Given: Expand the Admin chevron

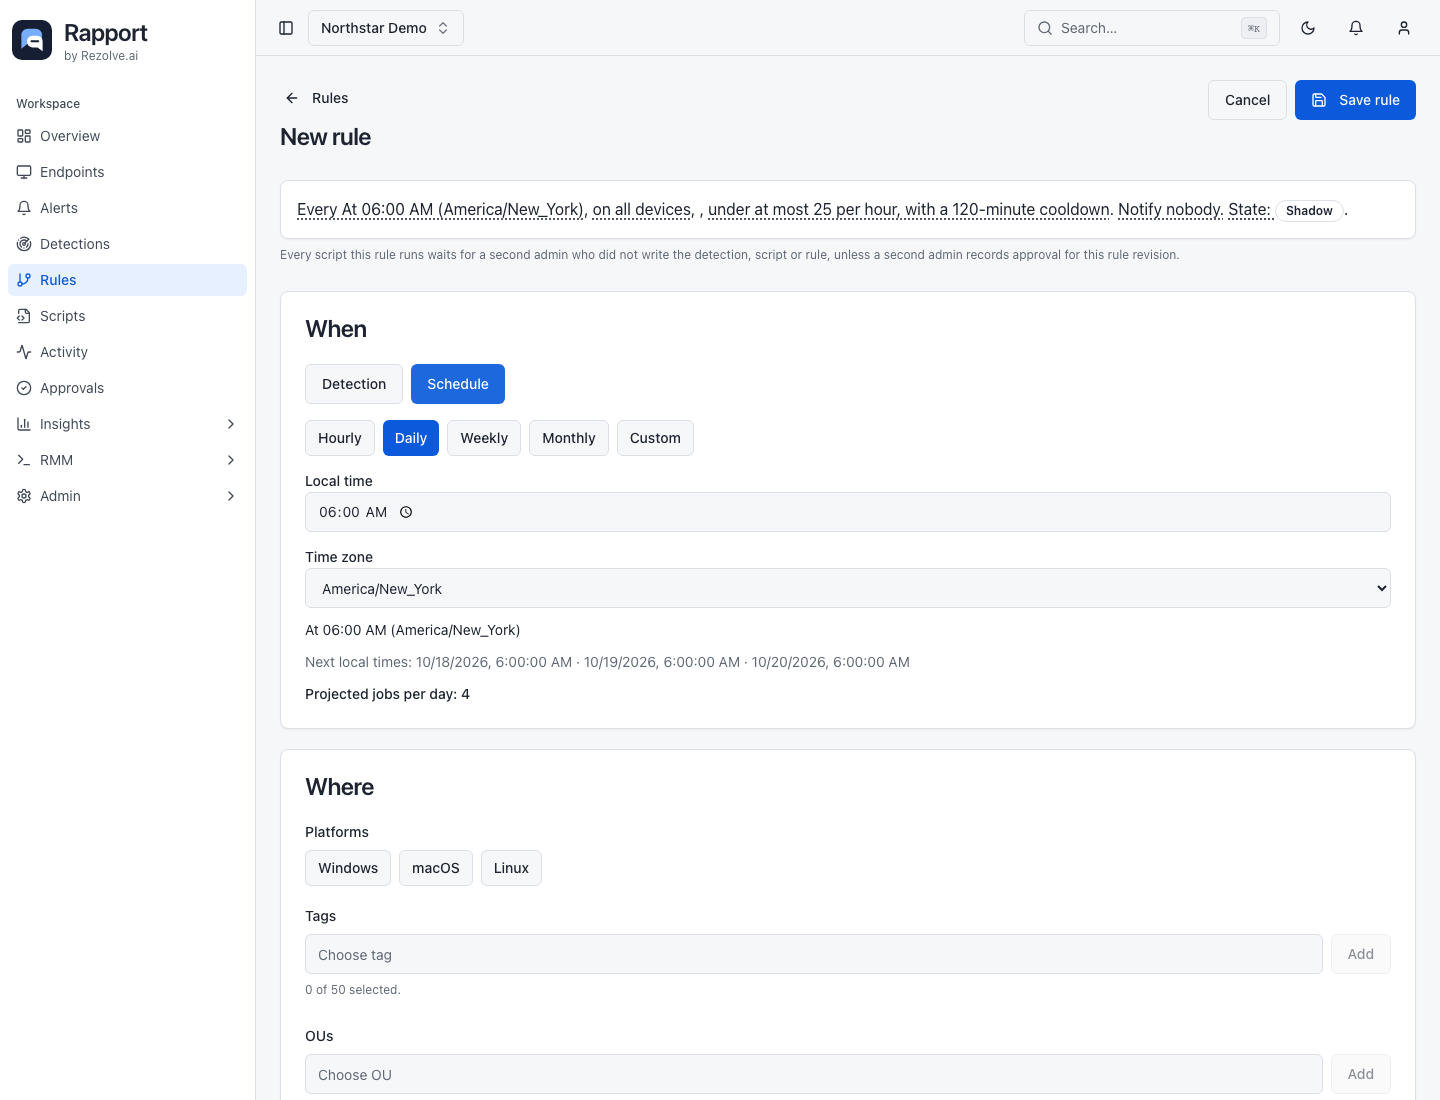Looking at the screenshot, I should point(231,496).
